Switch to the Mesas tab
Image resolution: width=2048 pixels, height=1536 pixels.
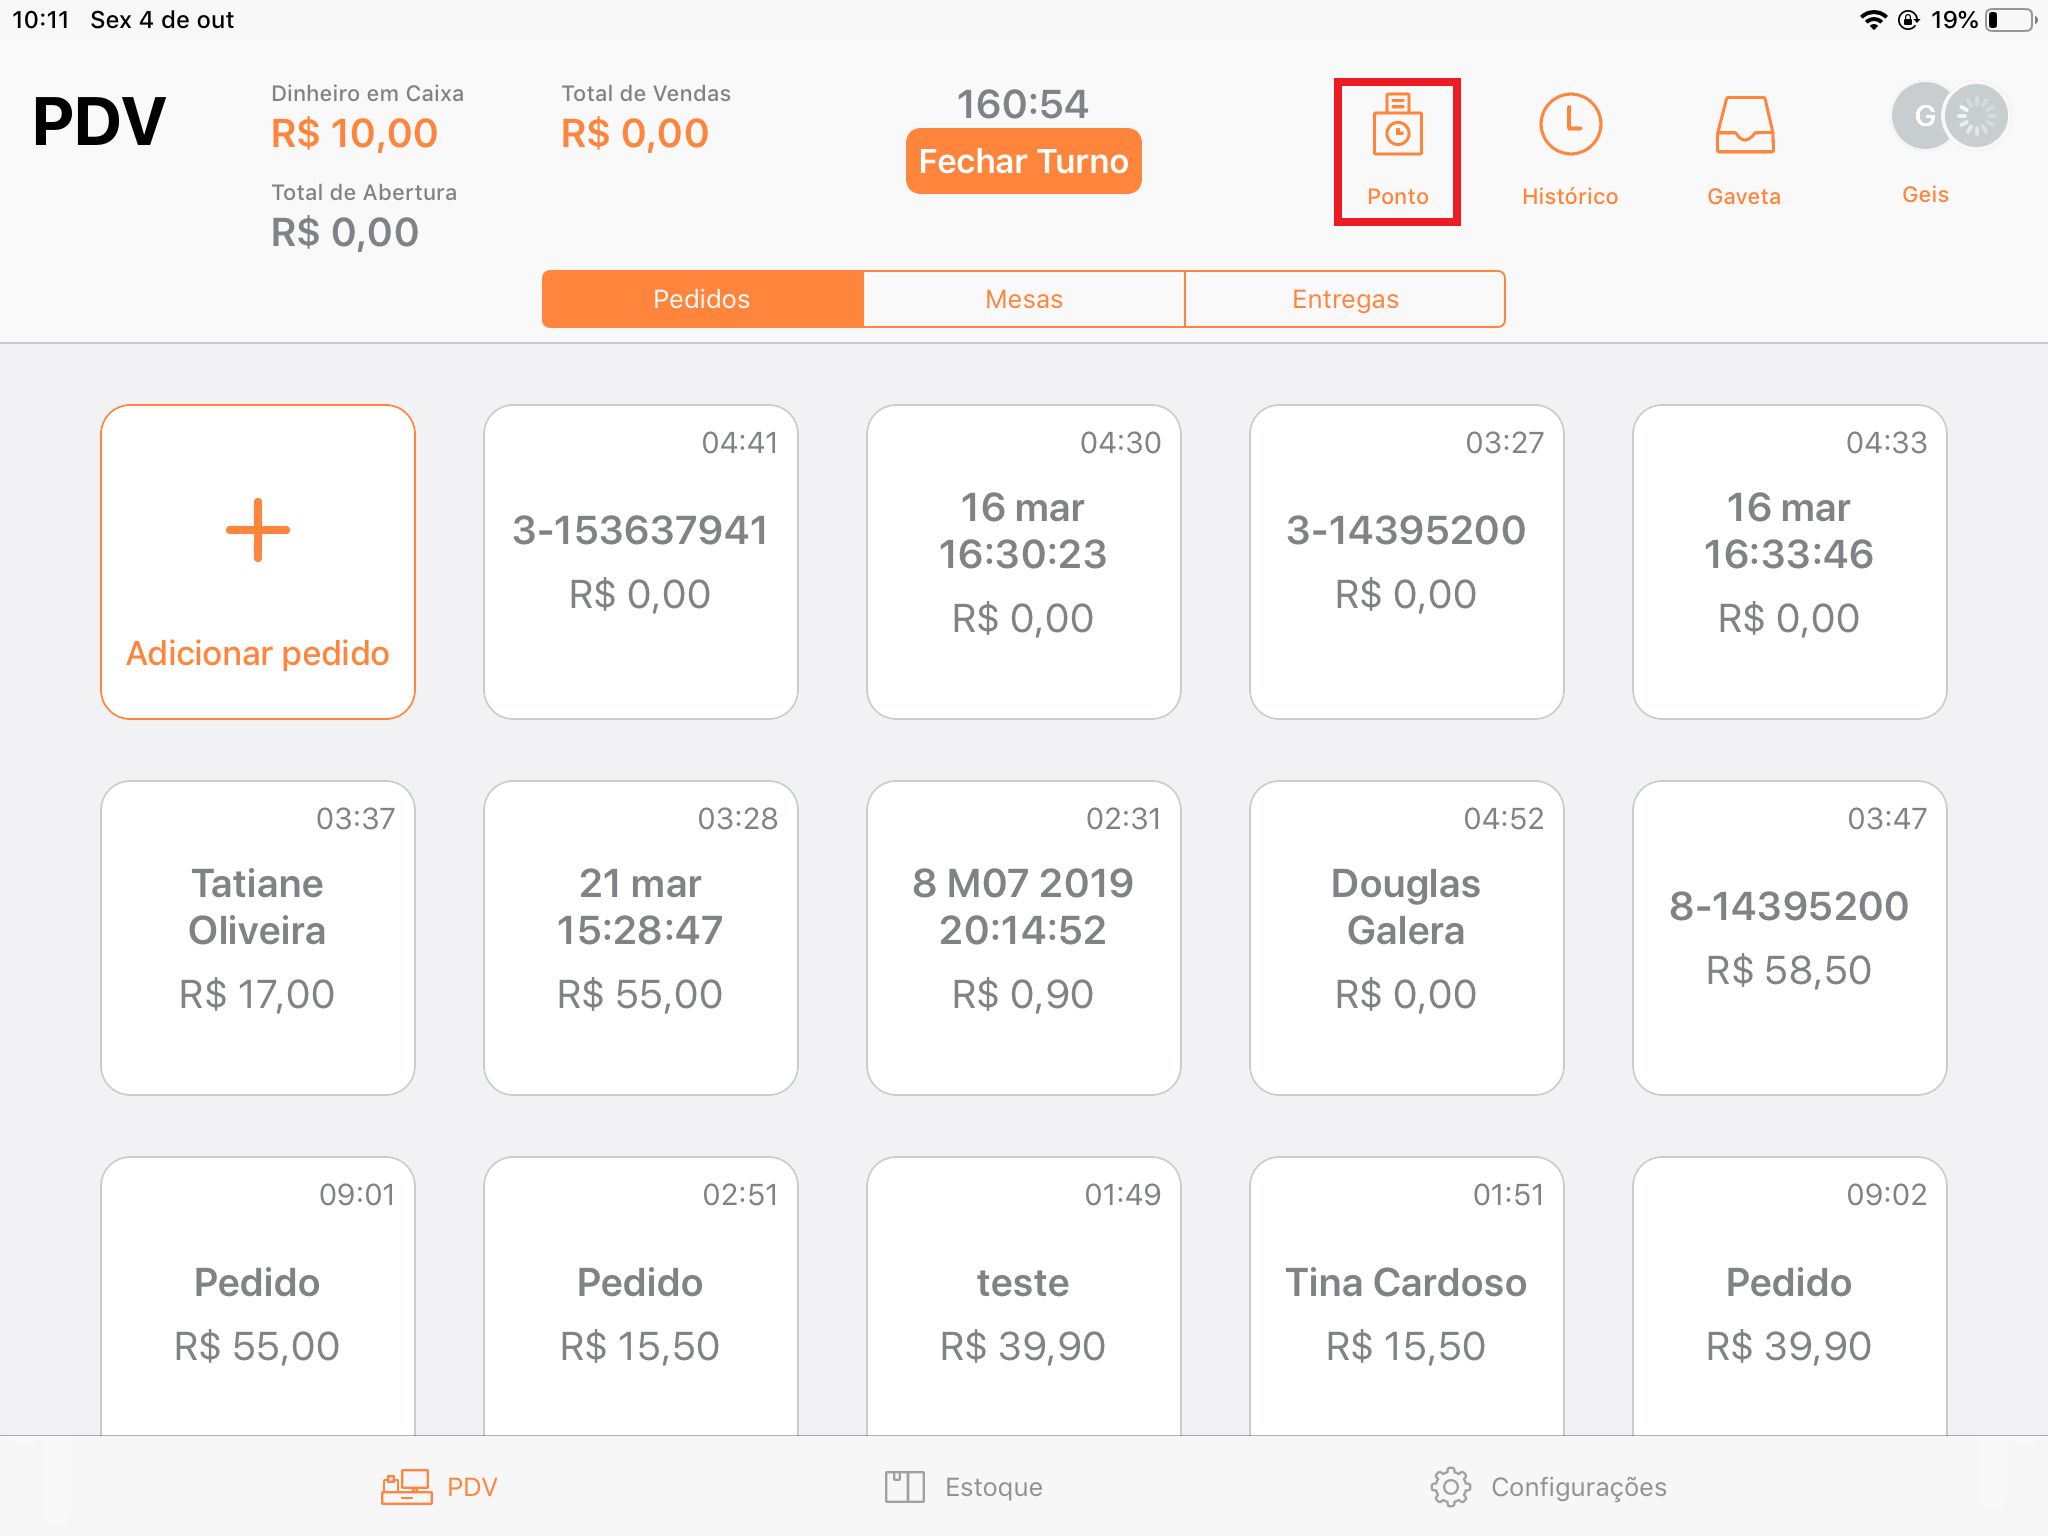(1024, 299)
